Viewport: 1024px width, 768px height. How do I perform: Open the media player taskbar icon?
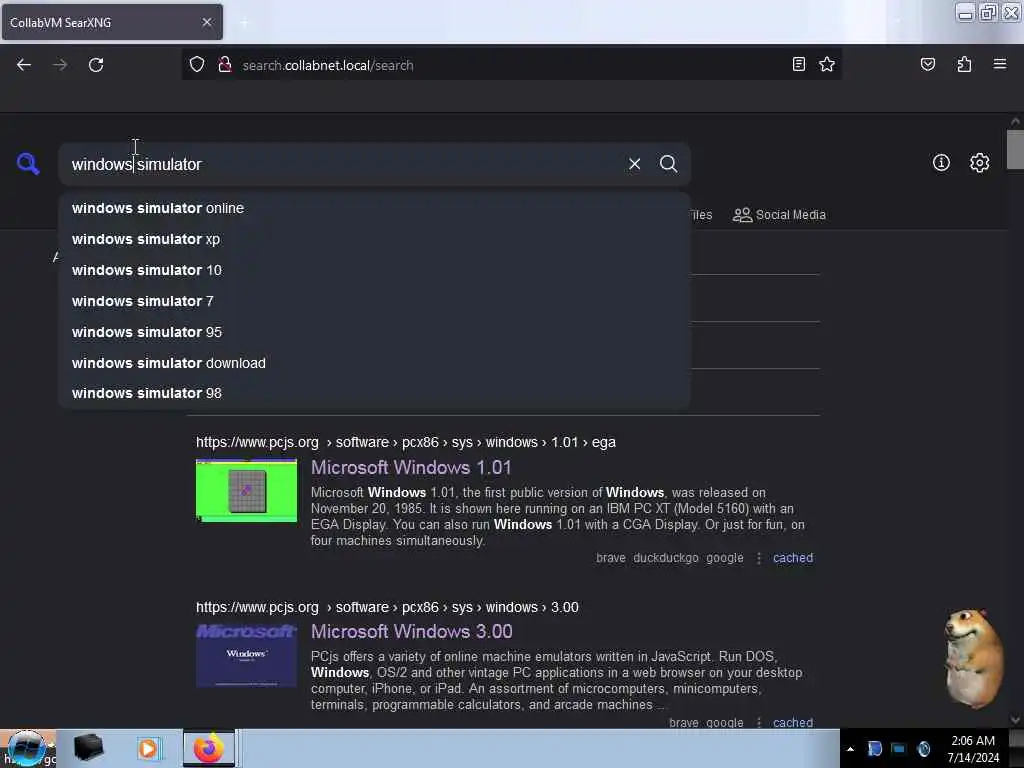pyautogui.click(x=148, y=748)
